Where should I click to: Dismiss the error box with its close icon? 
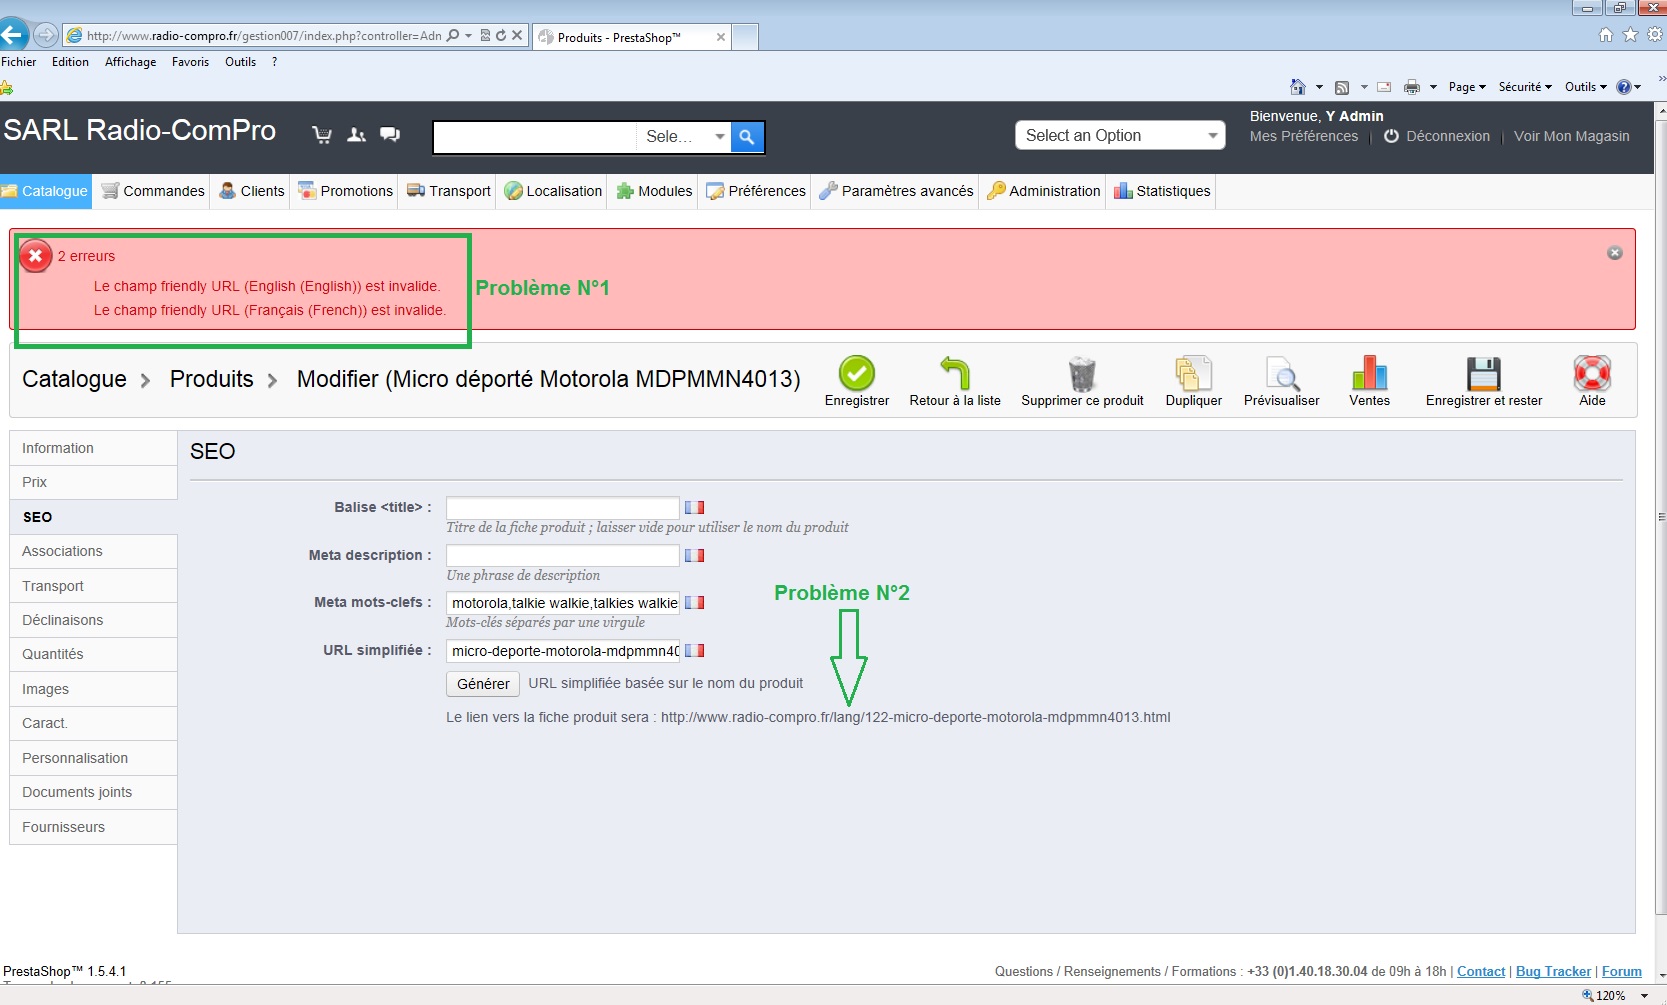click(x=1614, y=253)
